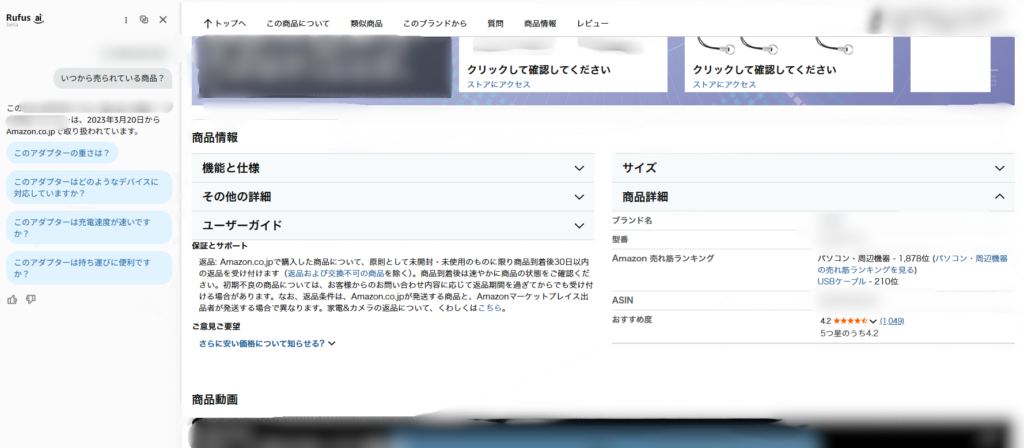Viewport: 1024px width, 448px height.
Task: Jump to top with トップへ arrow
Action: click(224, 23)
